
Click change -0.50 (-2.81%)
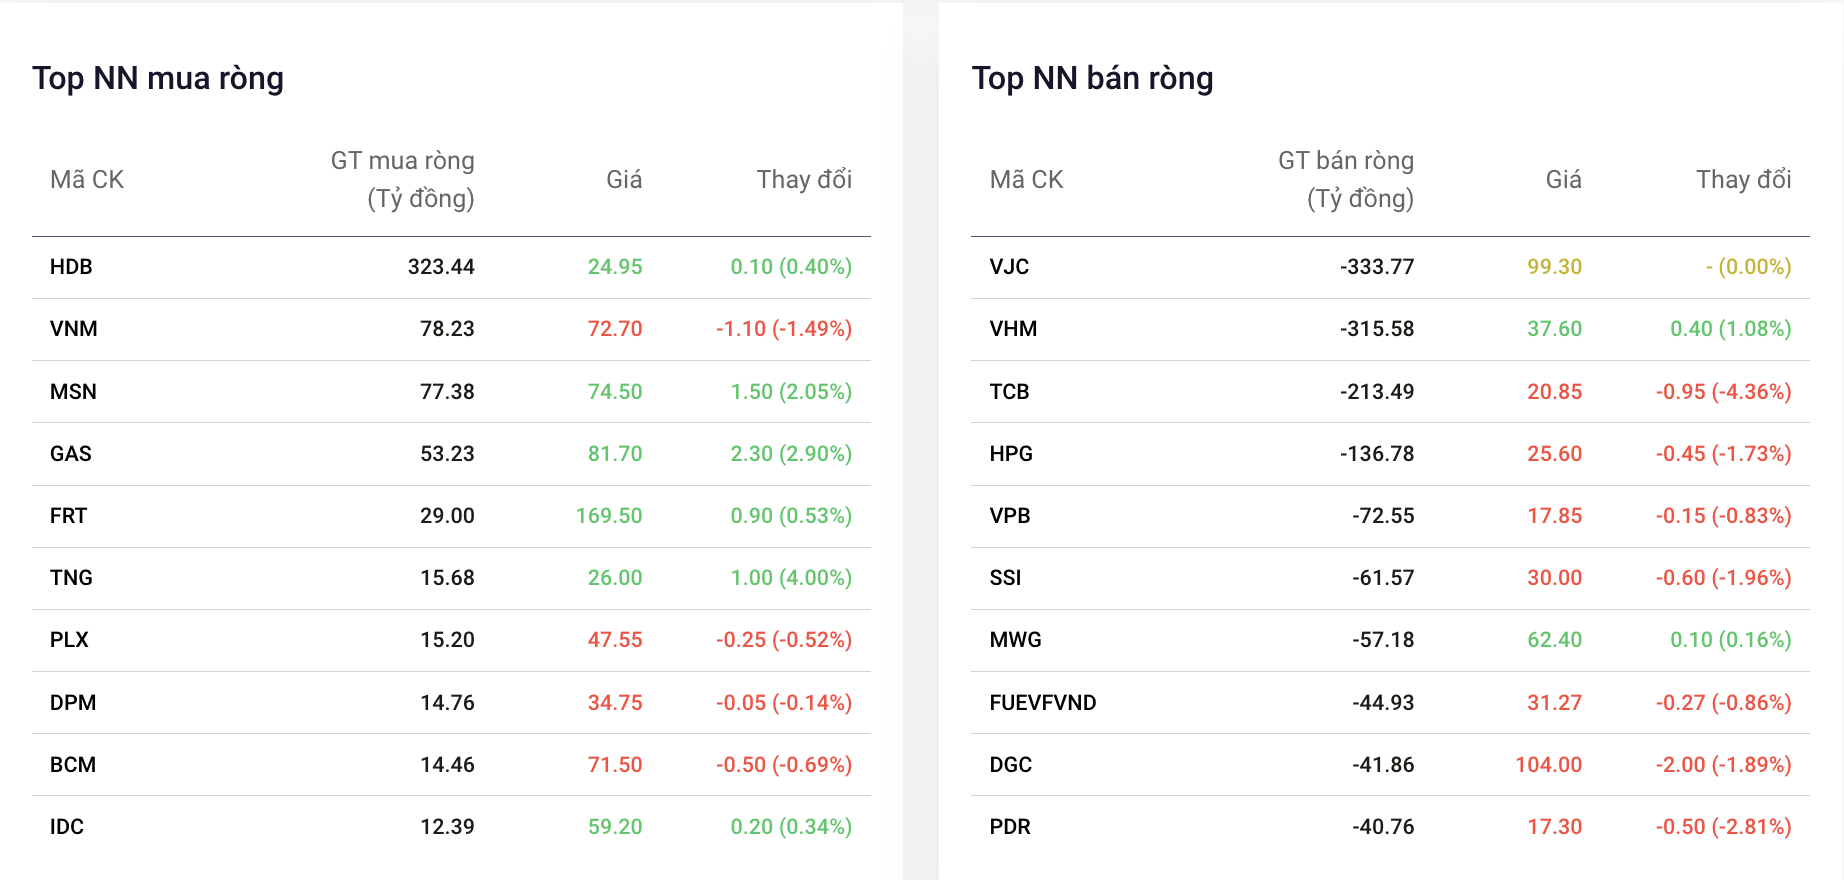[x=1723, y=827]
